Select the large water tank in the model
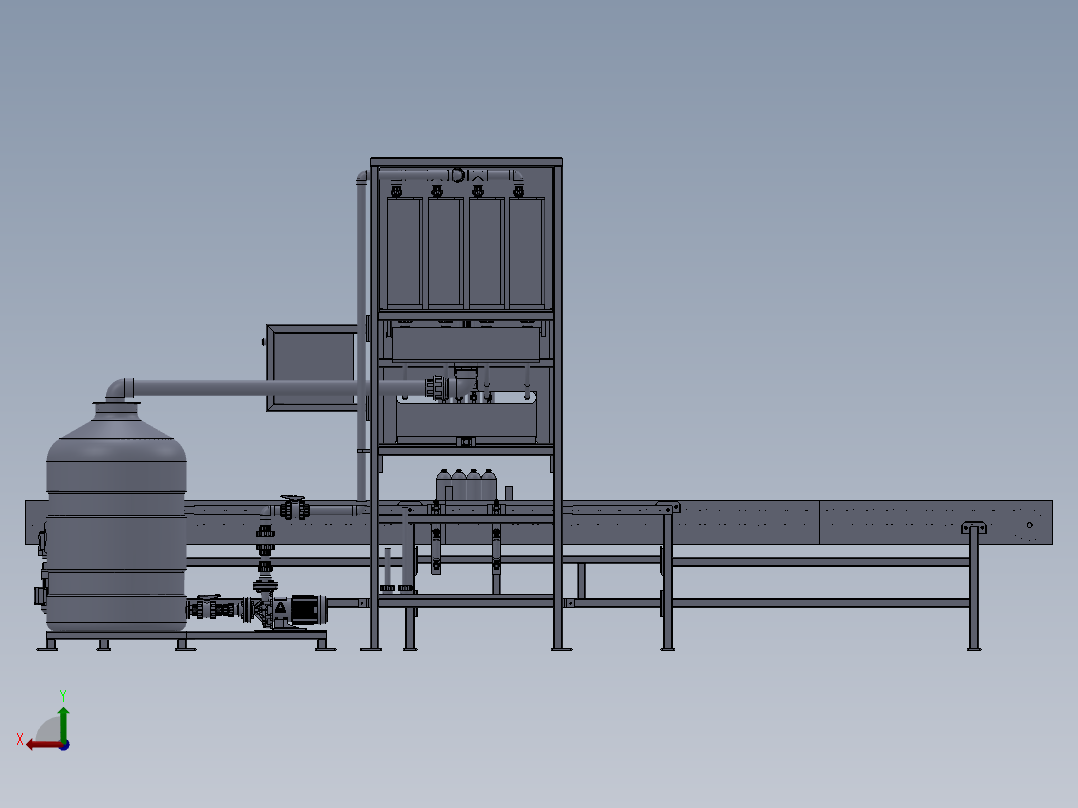The image size is (1078, 808). [116, 517]
